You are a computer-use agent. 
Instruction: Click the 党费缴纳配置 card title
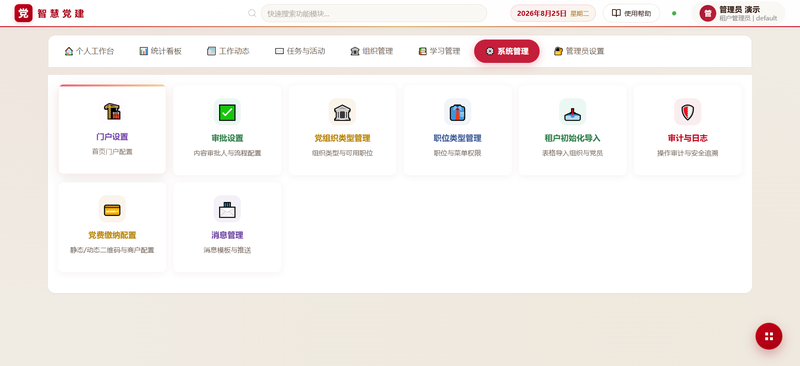coord(112,235)
